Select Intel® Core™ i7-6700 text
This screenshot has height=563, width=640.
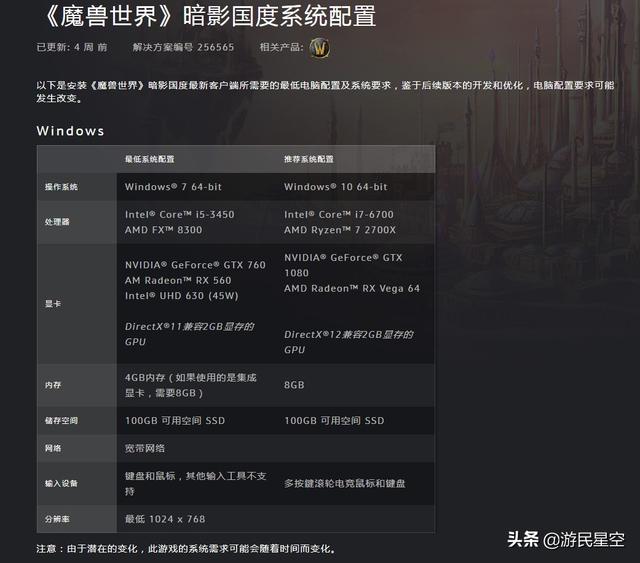[x=339, y=214]
